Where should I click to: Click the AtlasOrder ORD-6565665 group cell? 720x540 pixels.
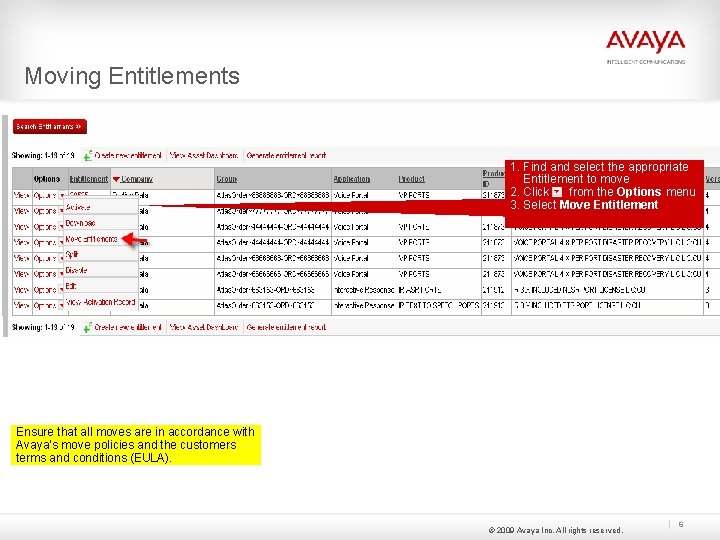point(272,274)
